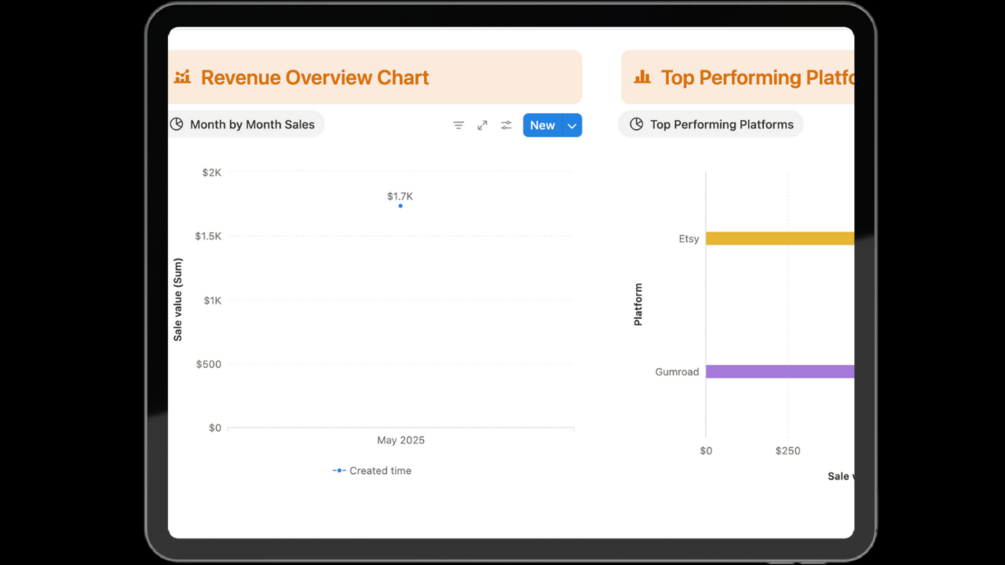The width and height of the screenshot is (1005, 565).
Task: Open chart settings sliders icon
Action: point(506,125)
